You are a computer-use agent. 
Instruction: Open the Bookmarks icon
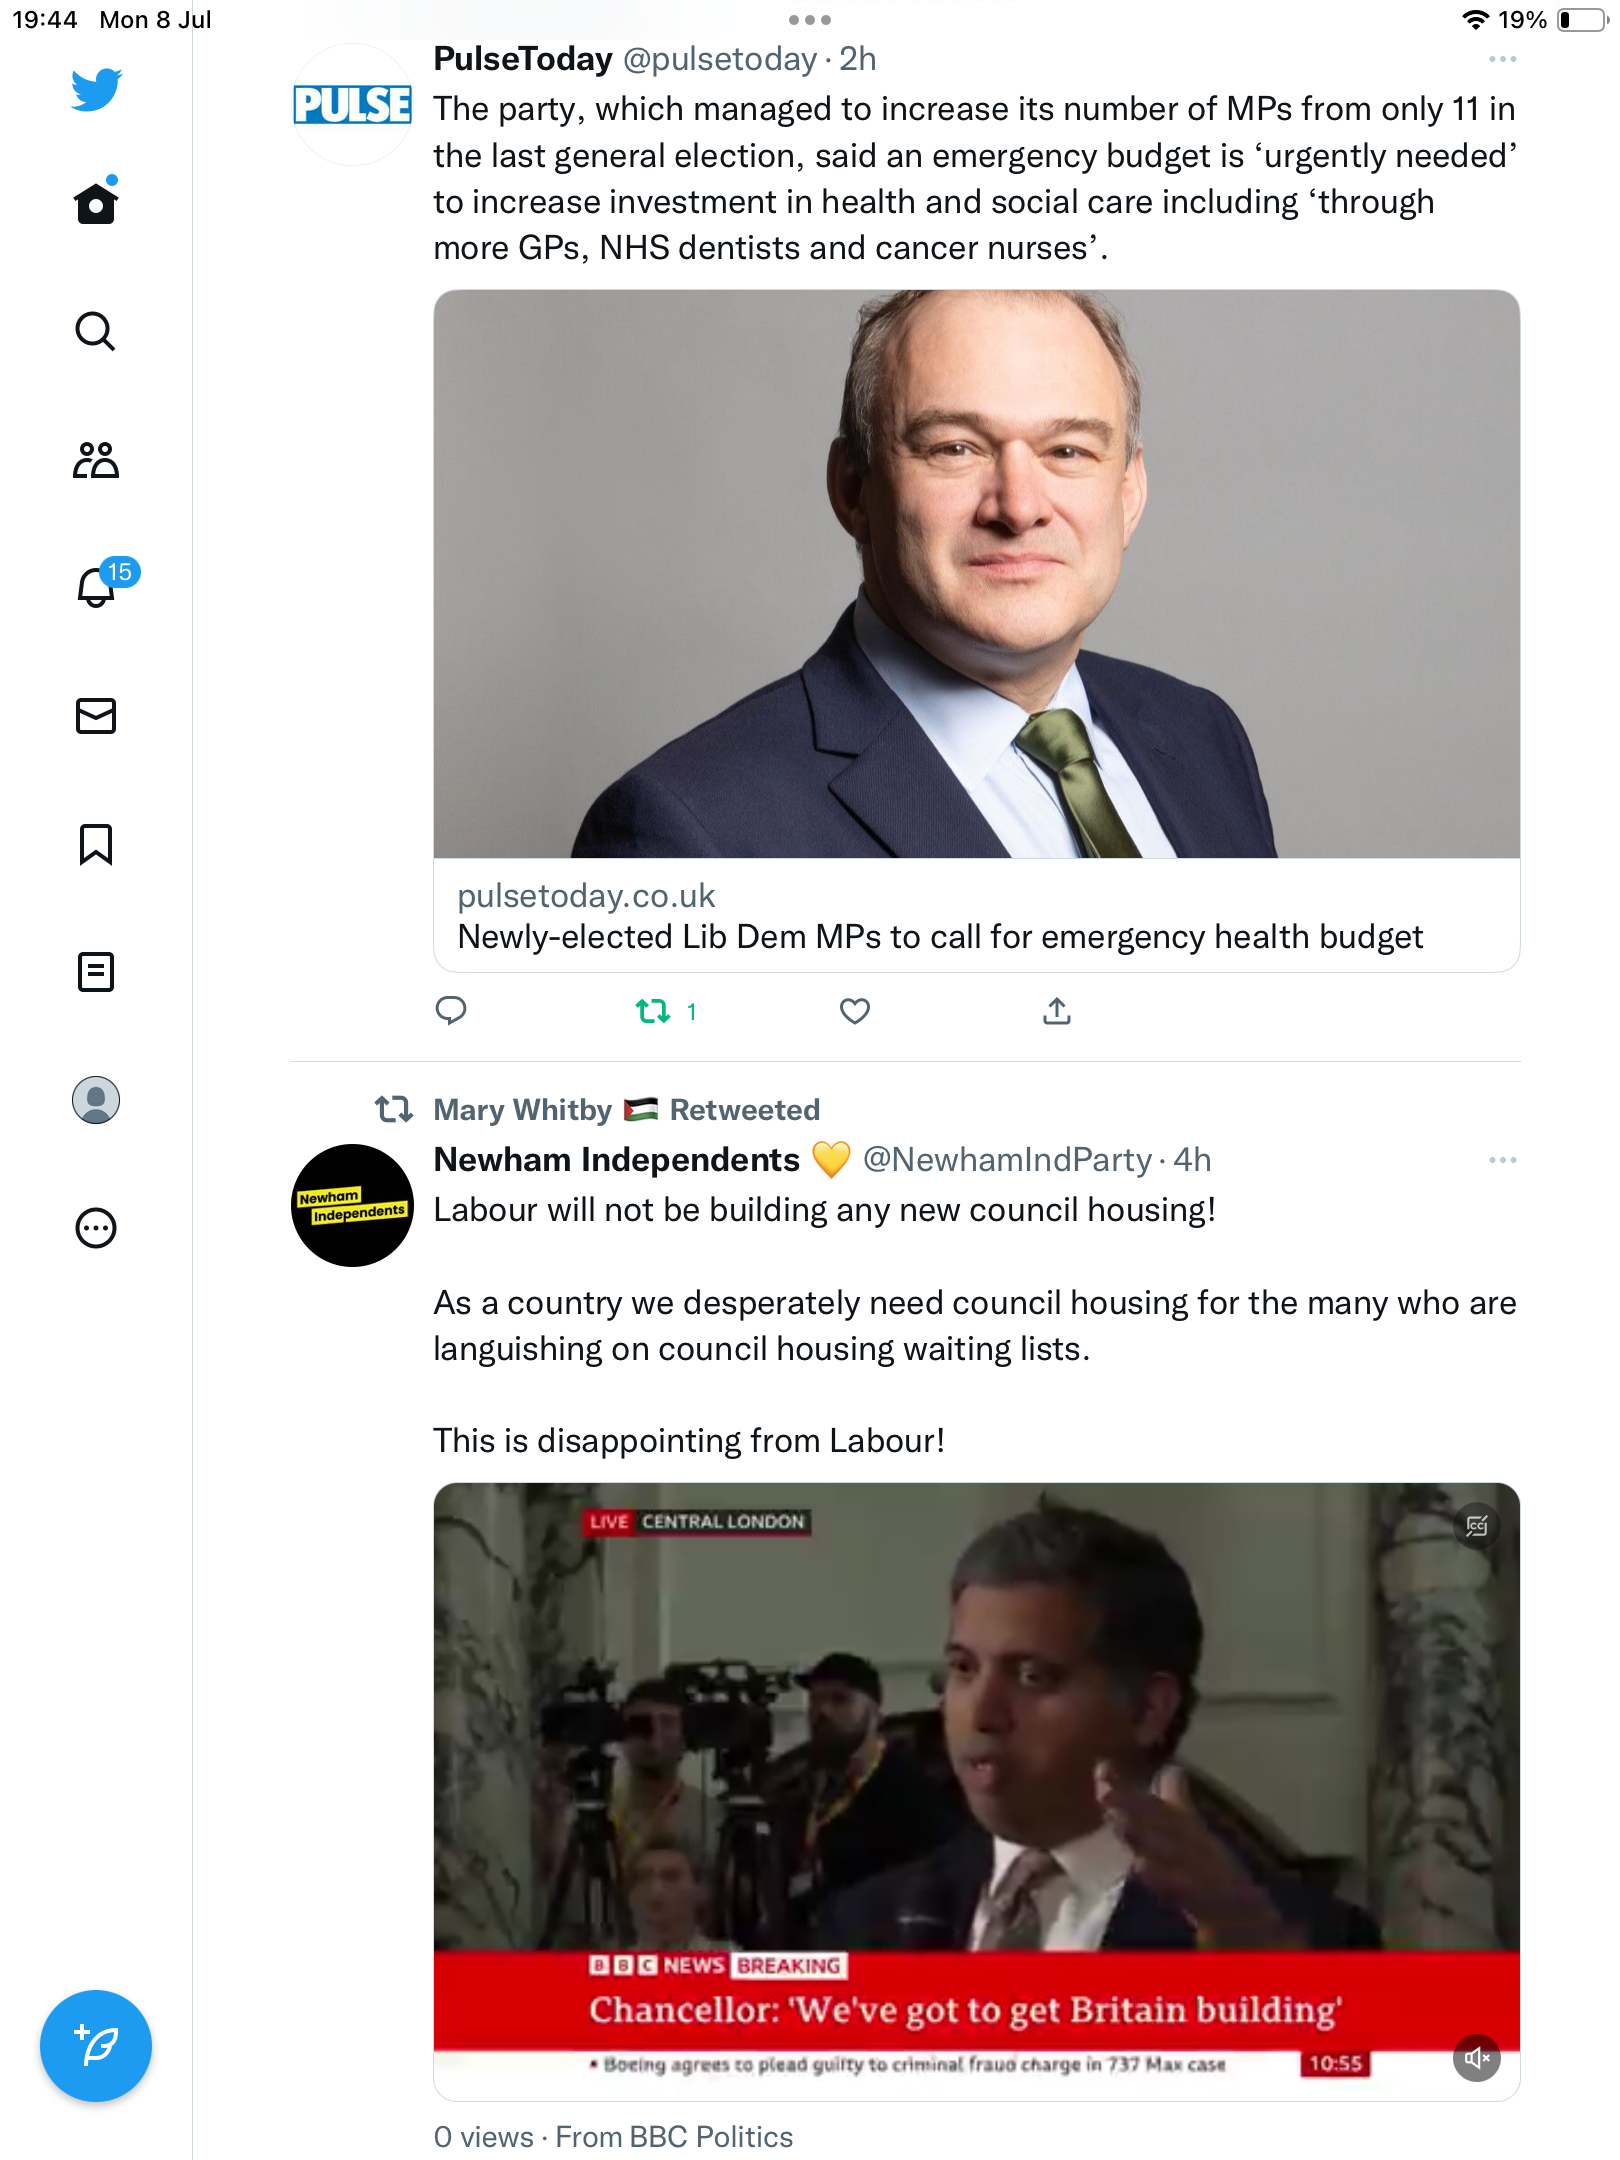(96, 844)
